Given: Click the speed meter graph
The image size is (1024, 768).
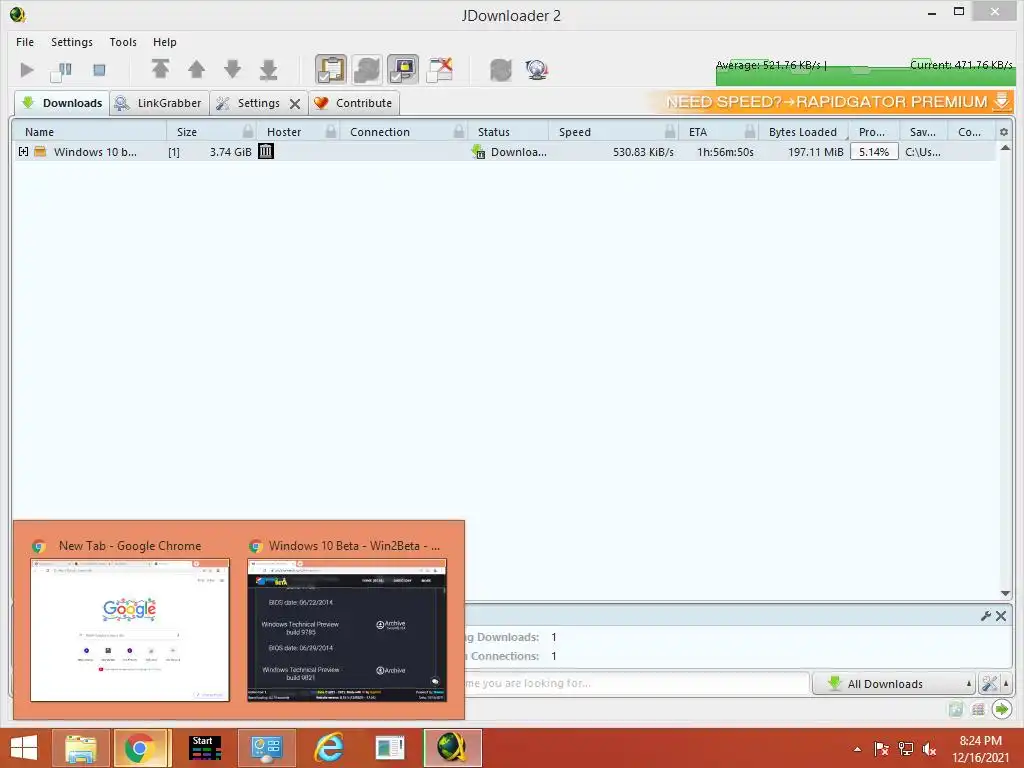Looking at the screenshot, I should point(865,72).
